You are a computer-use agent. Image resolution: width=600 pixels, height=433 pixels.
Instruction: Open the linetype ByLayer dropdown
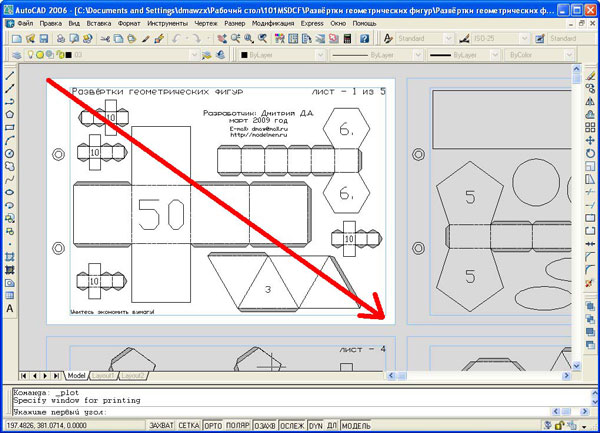pyautogui.click(x=418, y=55)
